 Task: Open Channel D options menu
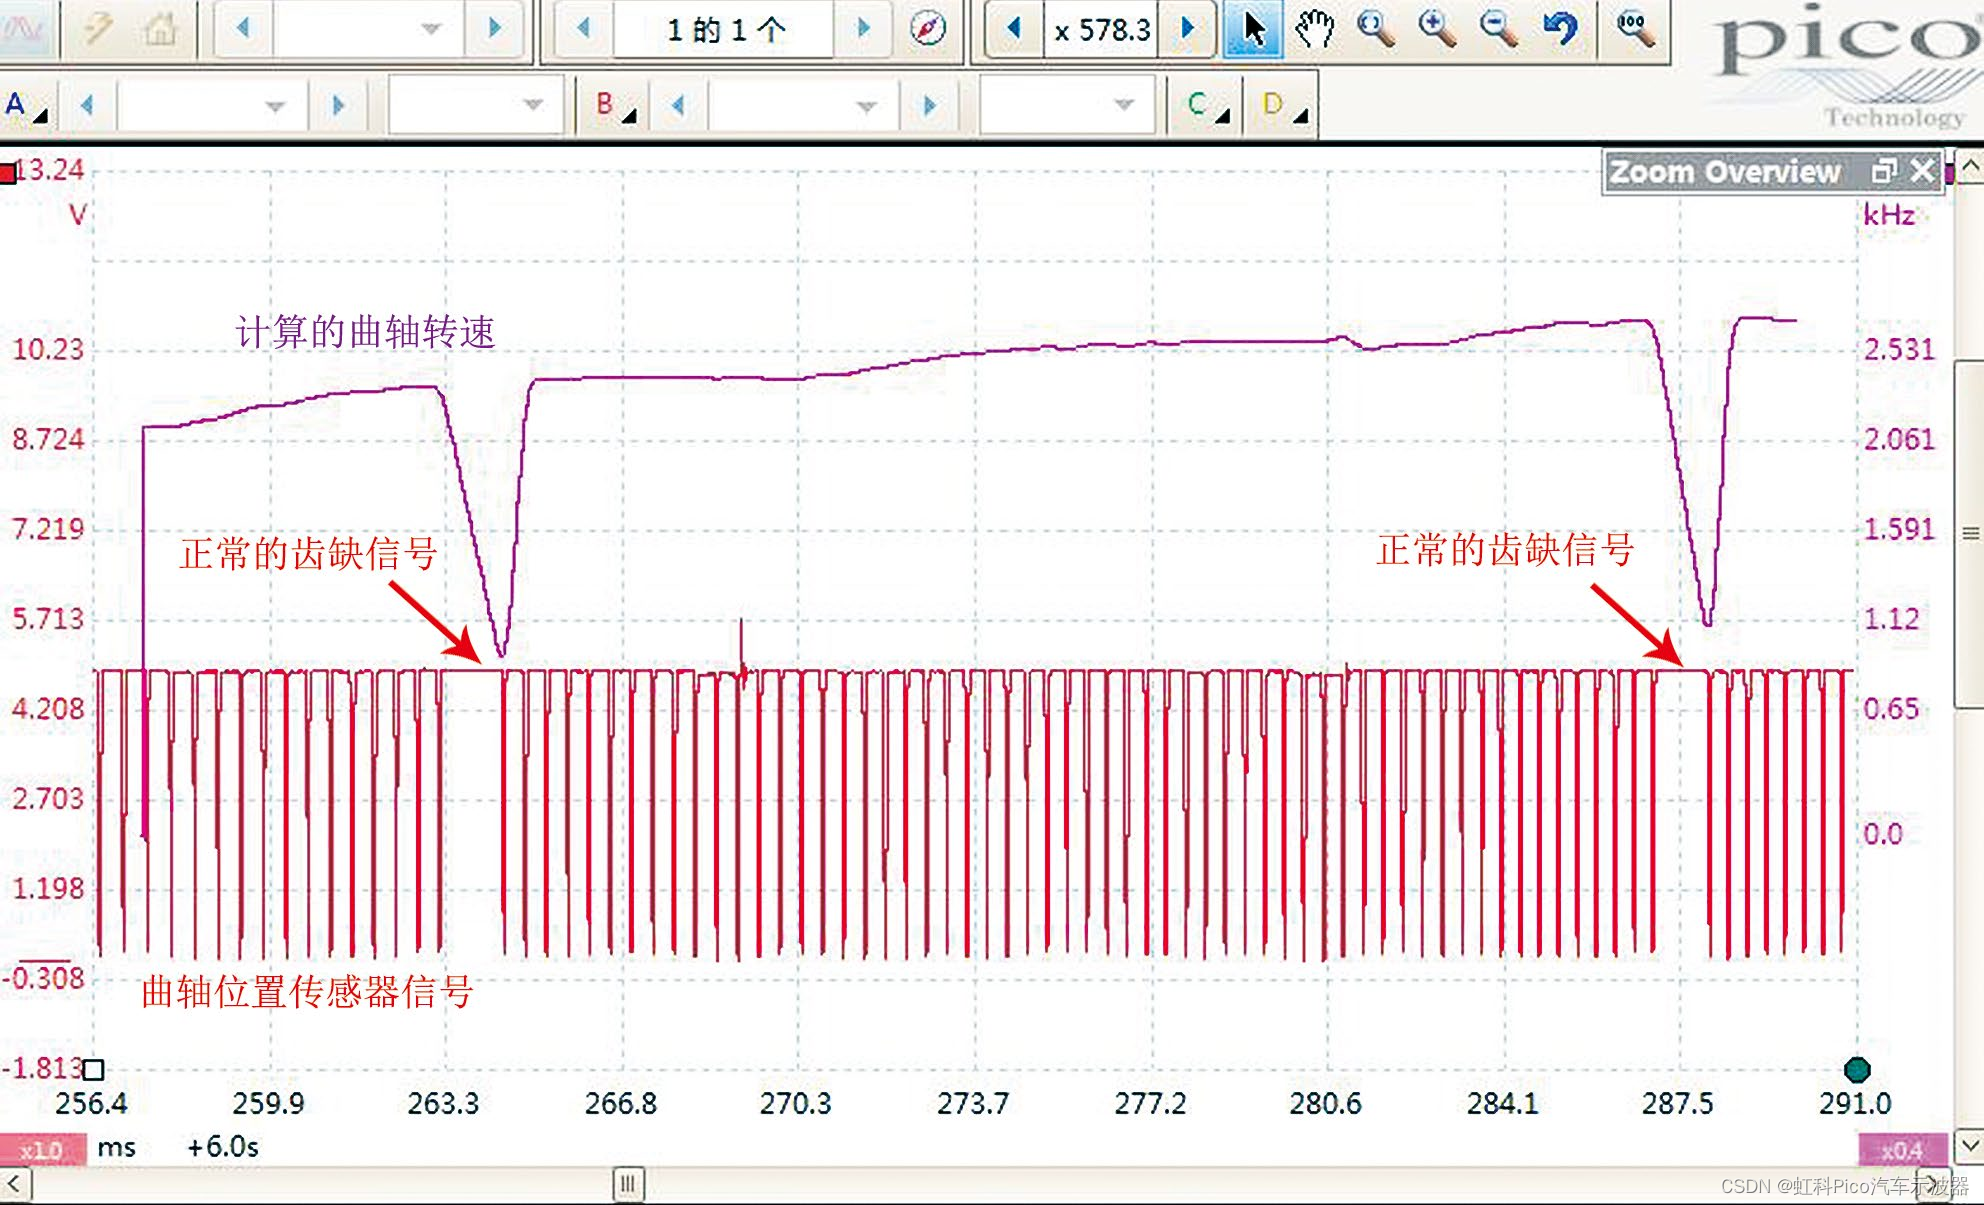click(x=1284, y=106)
